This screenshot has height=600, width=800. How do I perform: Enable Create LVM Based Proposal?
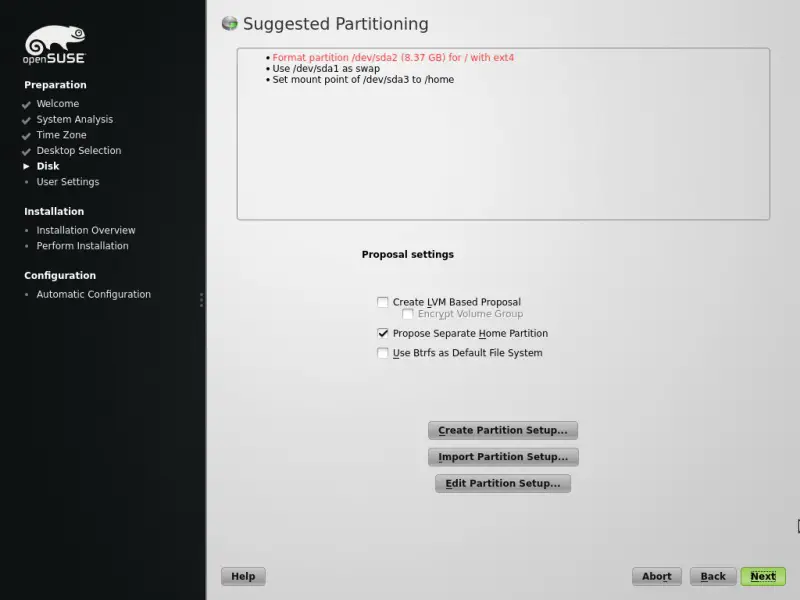pyautogui.click(x=383, y=302)
